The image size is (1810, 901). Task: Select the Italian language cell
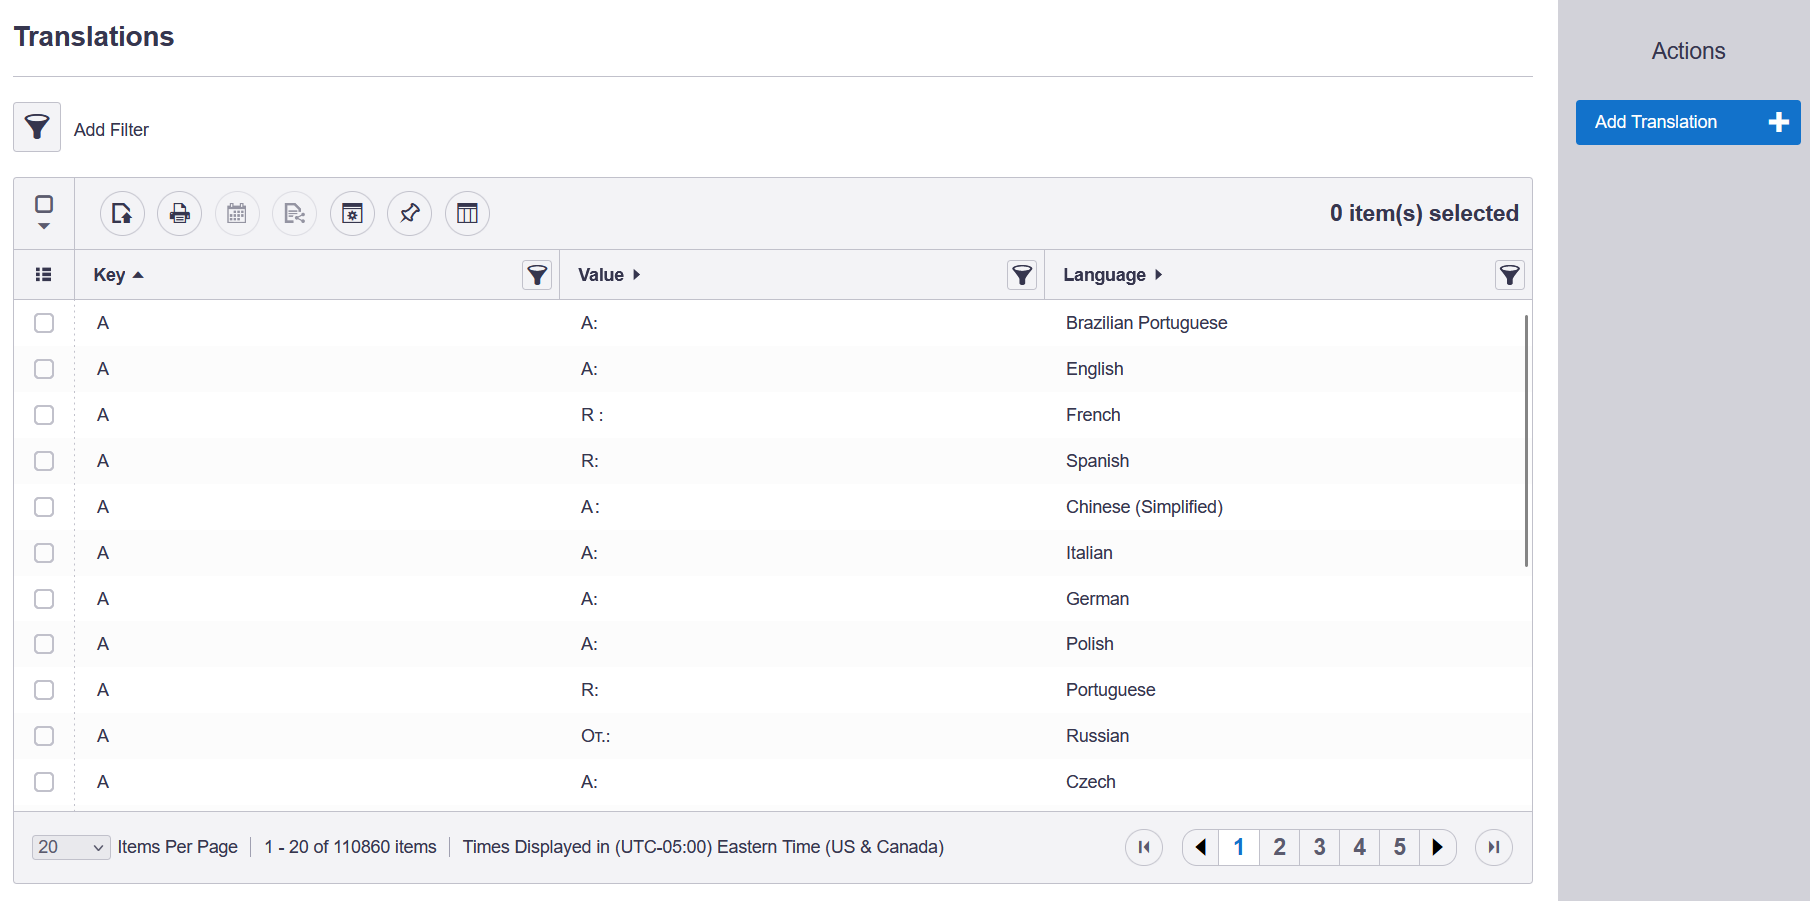1089,553
